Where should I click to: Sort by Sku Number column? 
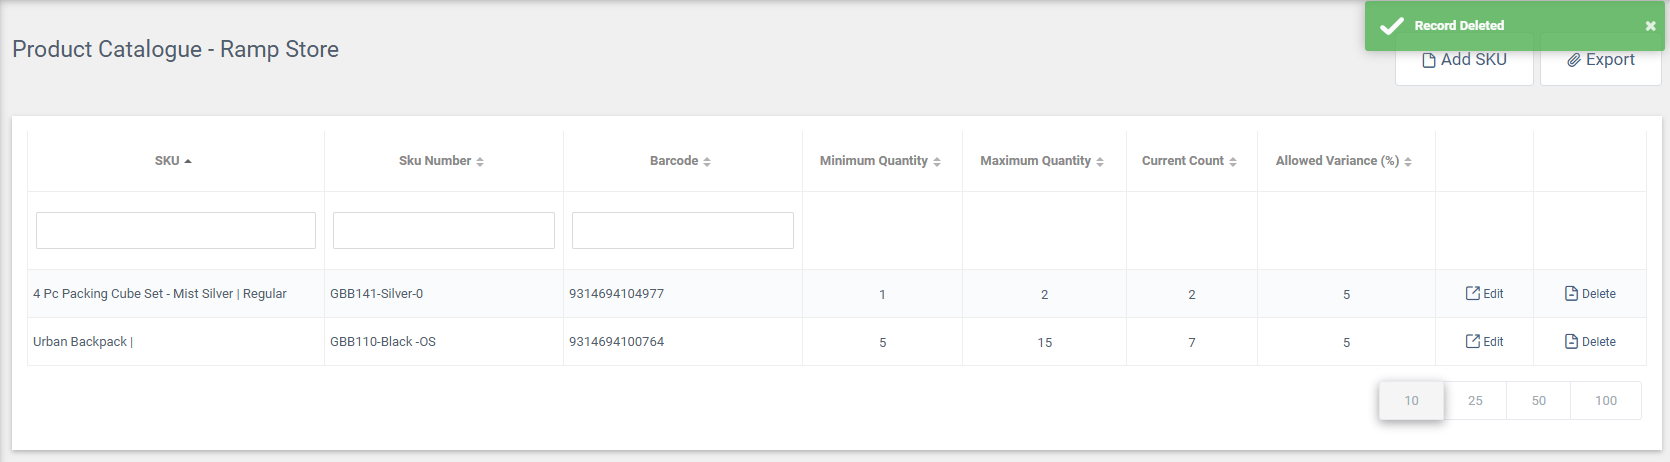click(441, 161)
